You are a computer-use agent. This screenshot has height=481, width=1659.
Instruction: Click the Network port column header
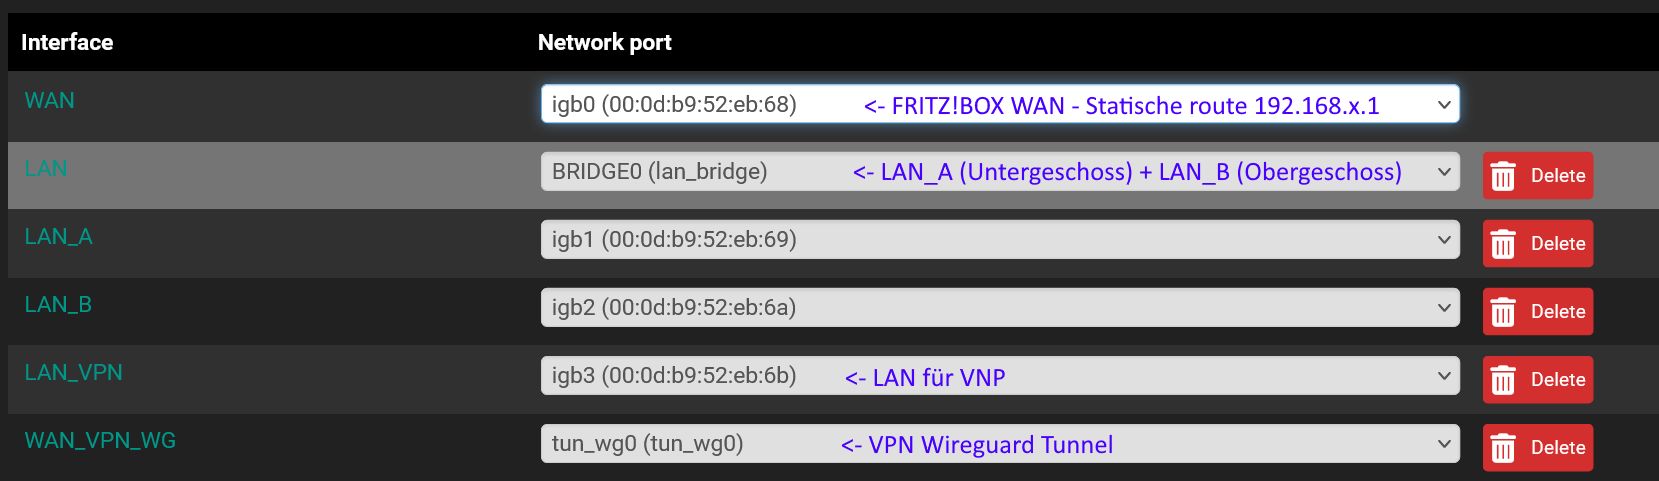click(604, 42)
